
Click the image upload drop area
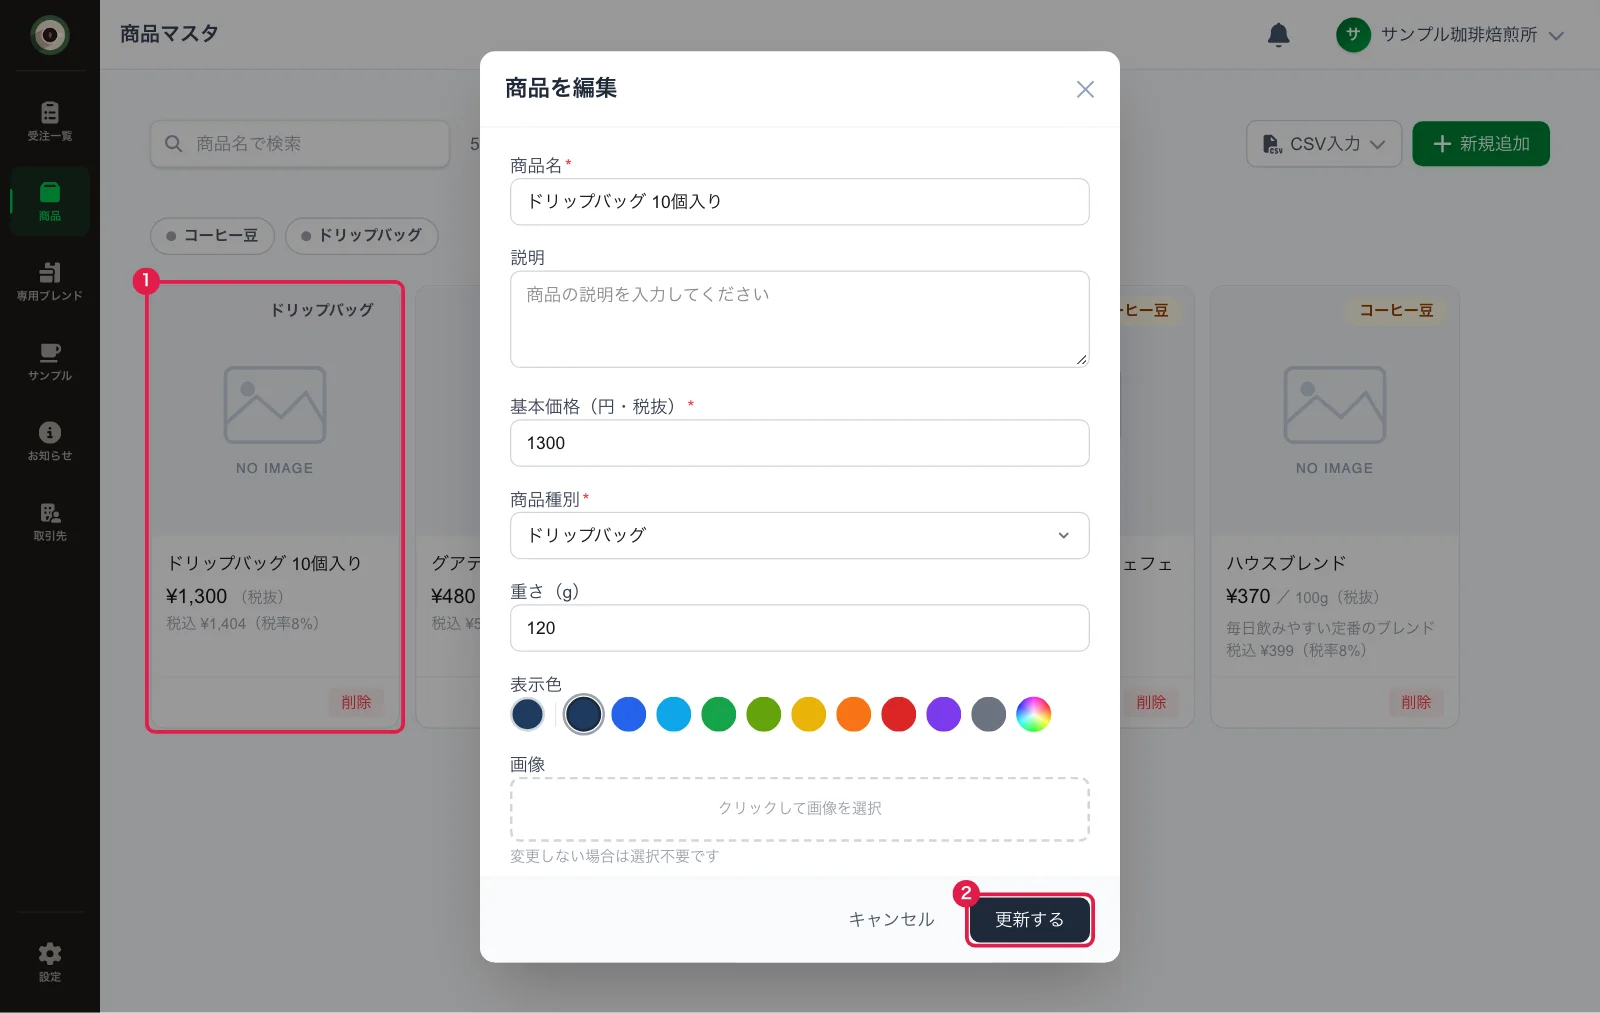(799, 809)
